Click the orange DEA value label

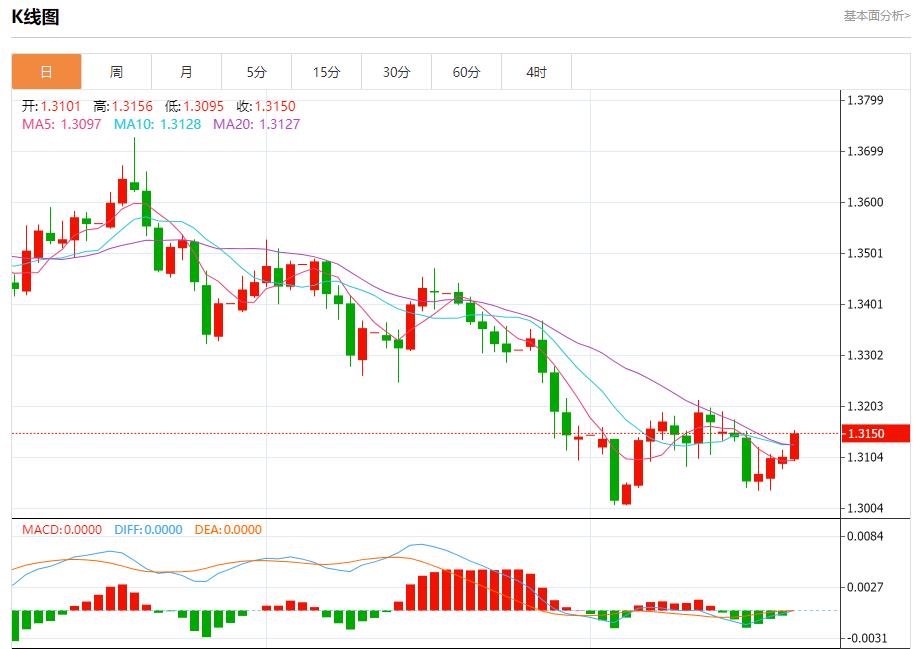229,530
